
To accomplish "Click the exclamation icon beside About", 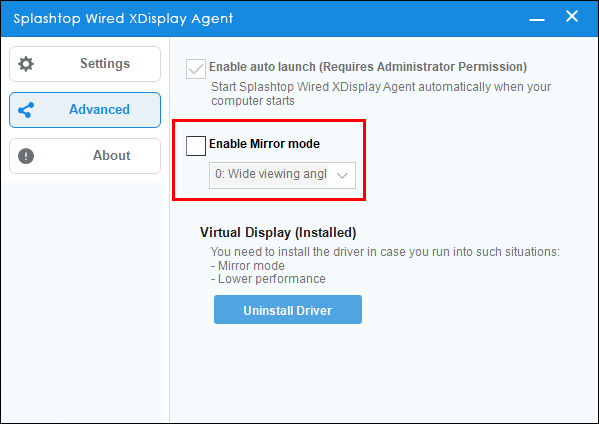I will (26, 156).
